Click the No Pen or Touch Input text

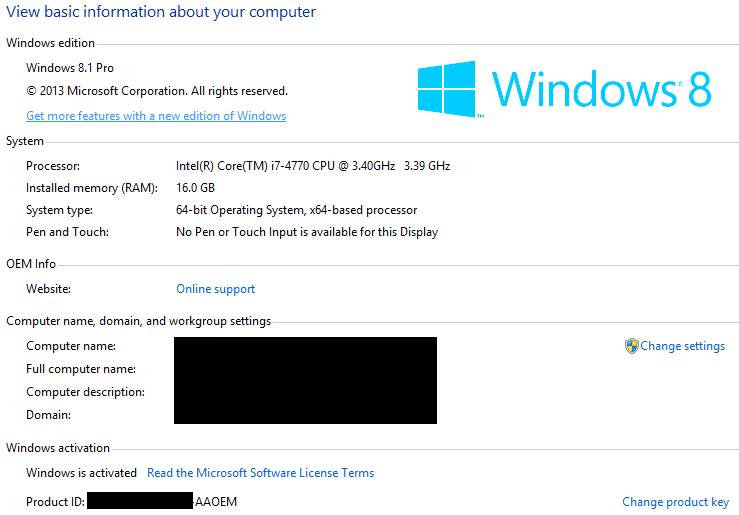[306, 232]
